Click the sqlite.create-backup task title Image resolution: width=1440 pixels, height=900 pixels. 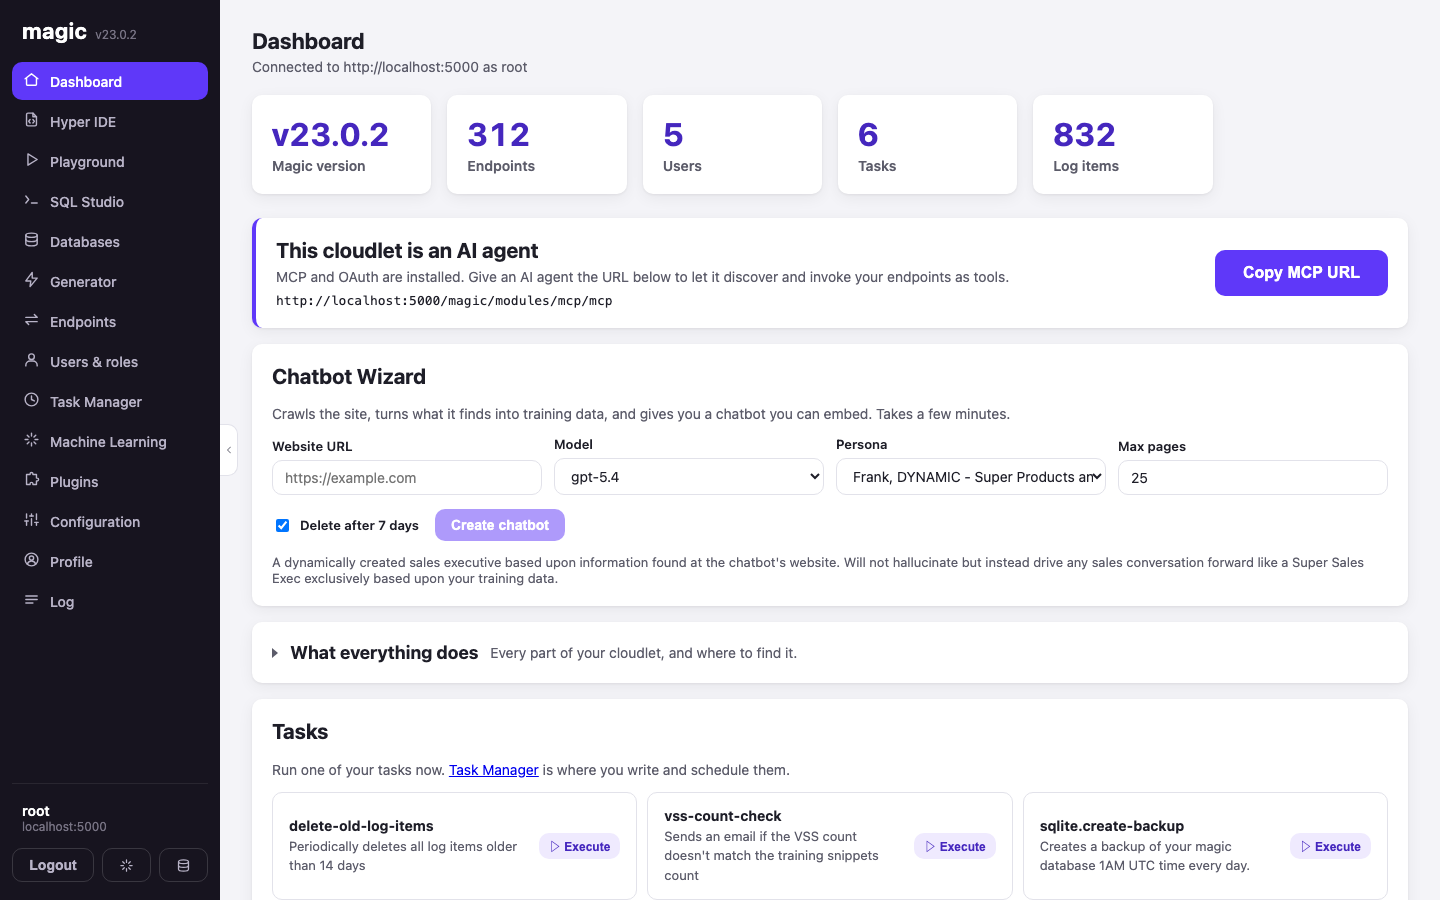click(x=1112, y=826)
